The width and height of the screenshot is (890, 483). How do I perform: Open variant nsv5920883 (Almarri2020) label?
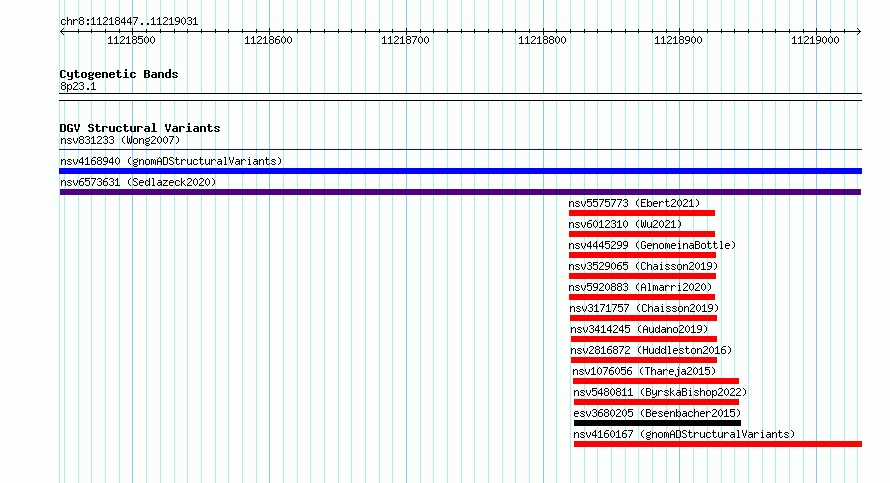[x=640, y=287]
